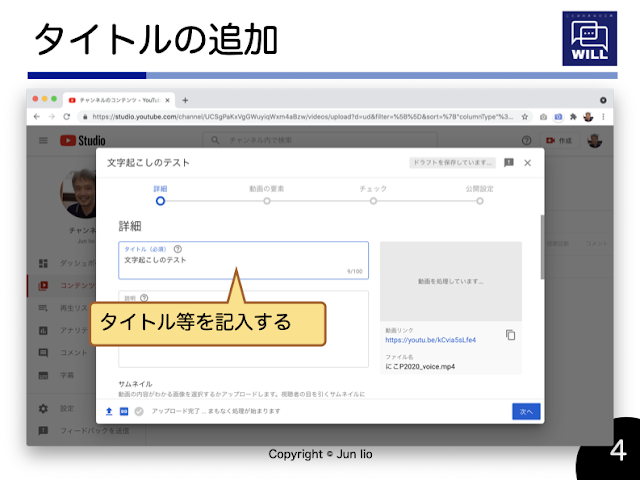
Task: Open the hamburger menu in YouTube Studio
Action: tap(43, 140)
